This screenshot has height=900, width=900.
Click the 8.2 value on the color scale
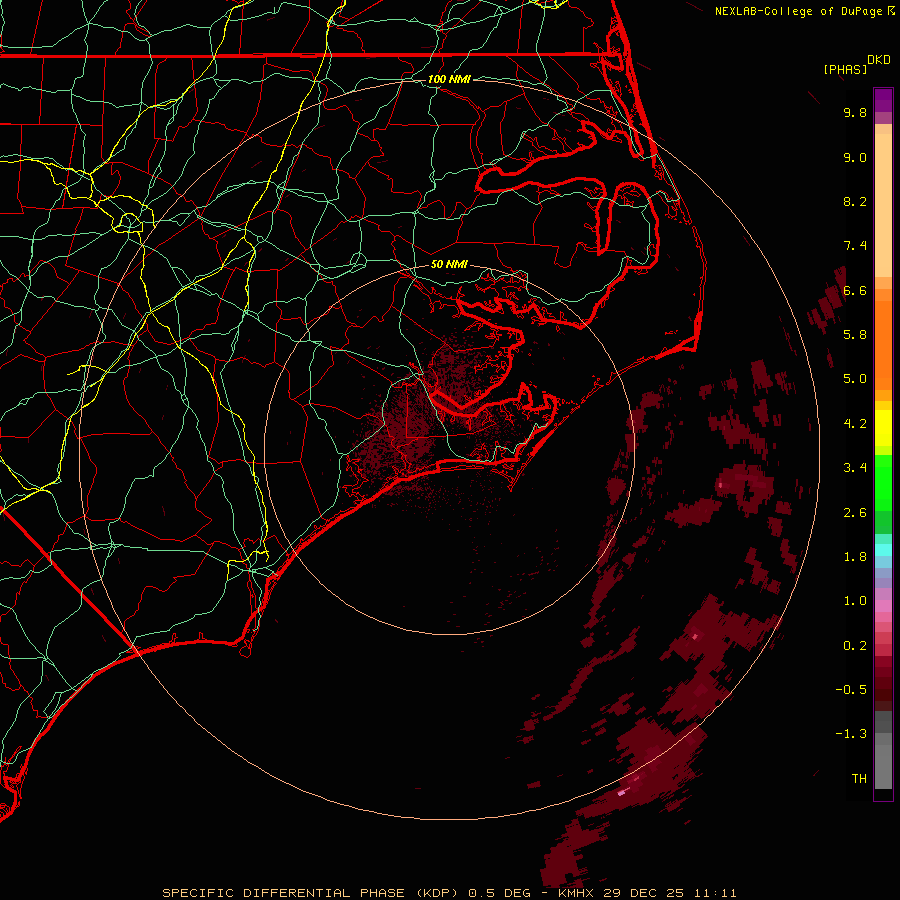point(855,201)
